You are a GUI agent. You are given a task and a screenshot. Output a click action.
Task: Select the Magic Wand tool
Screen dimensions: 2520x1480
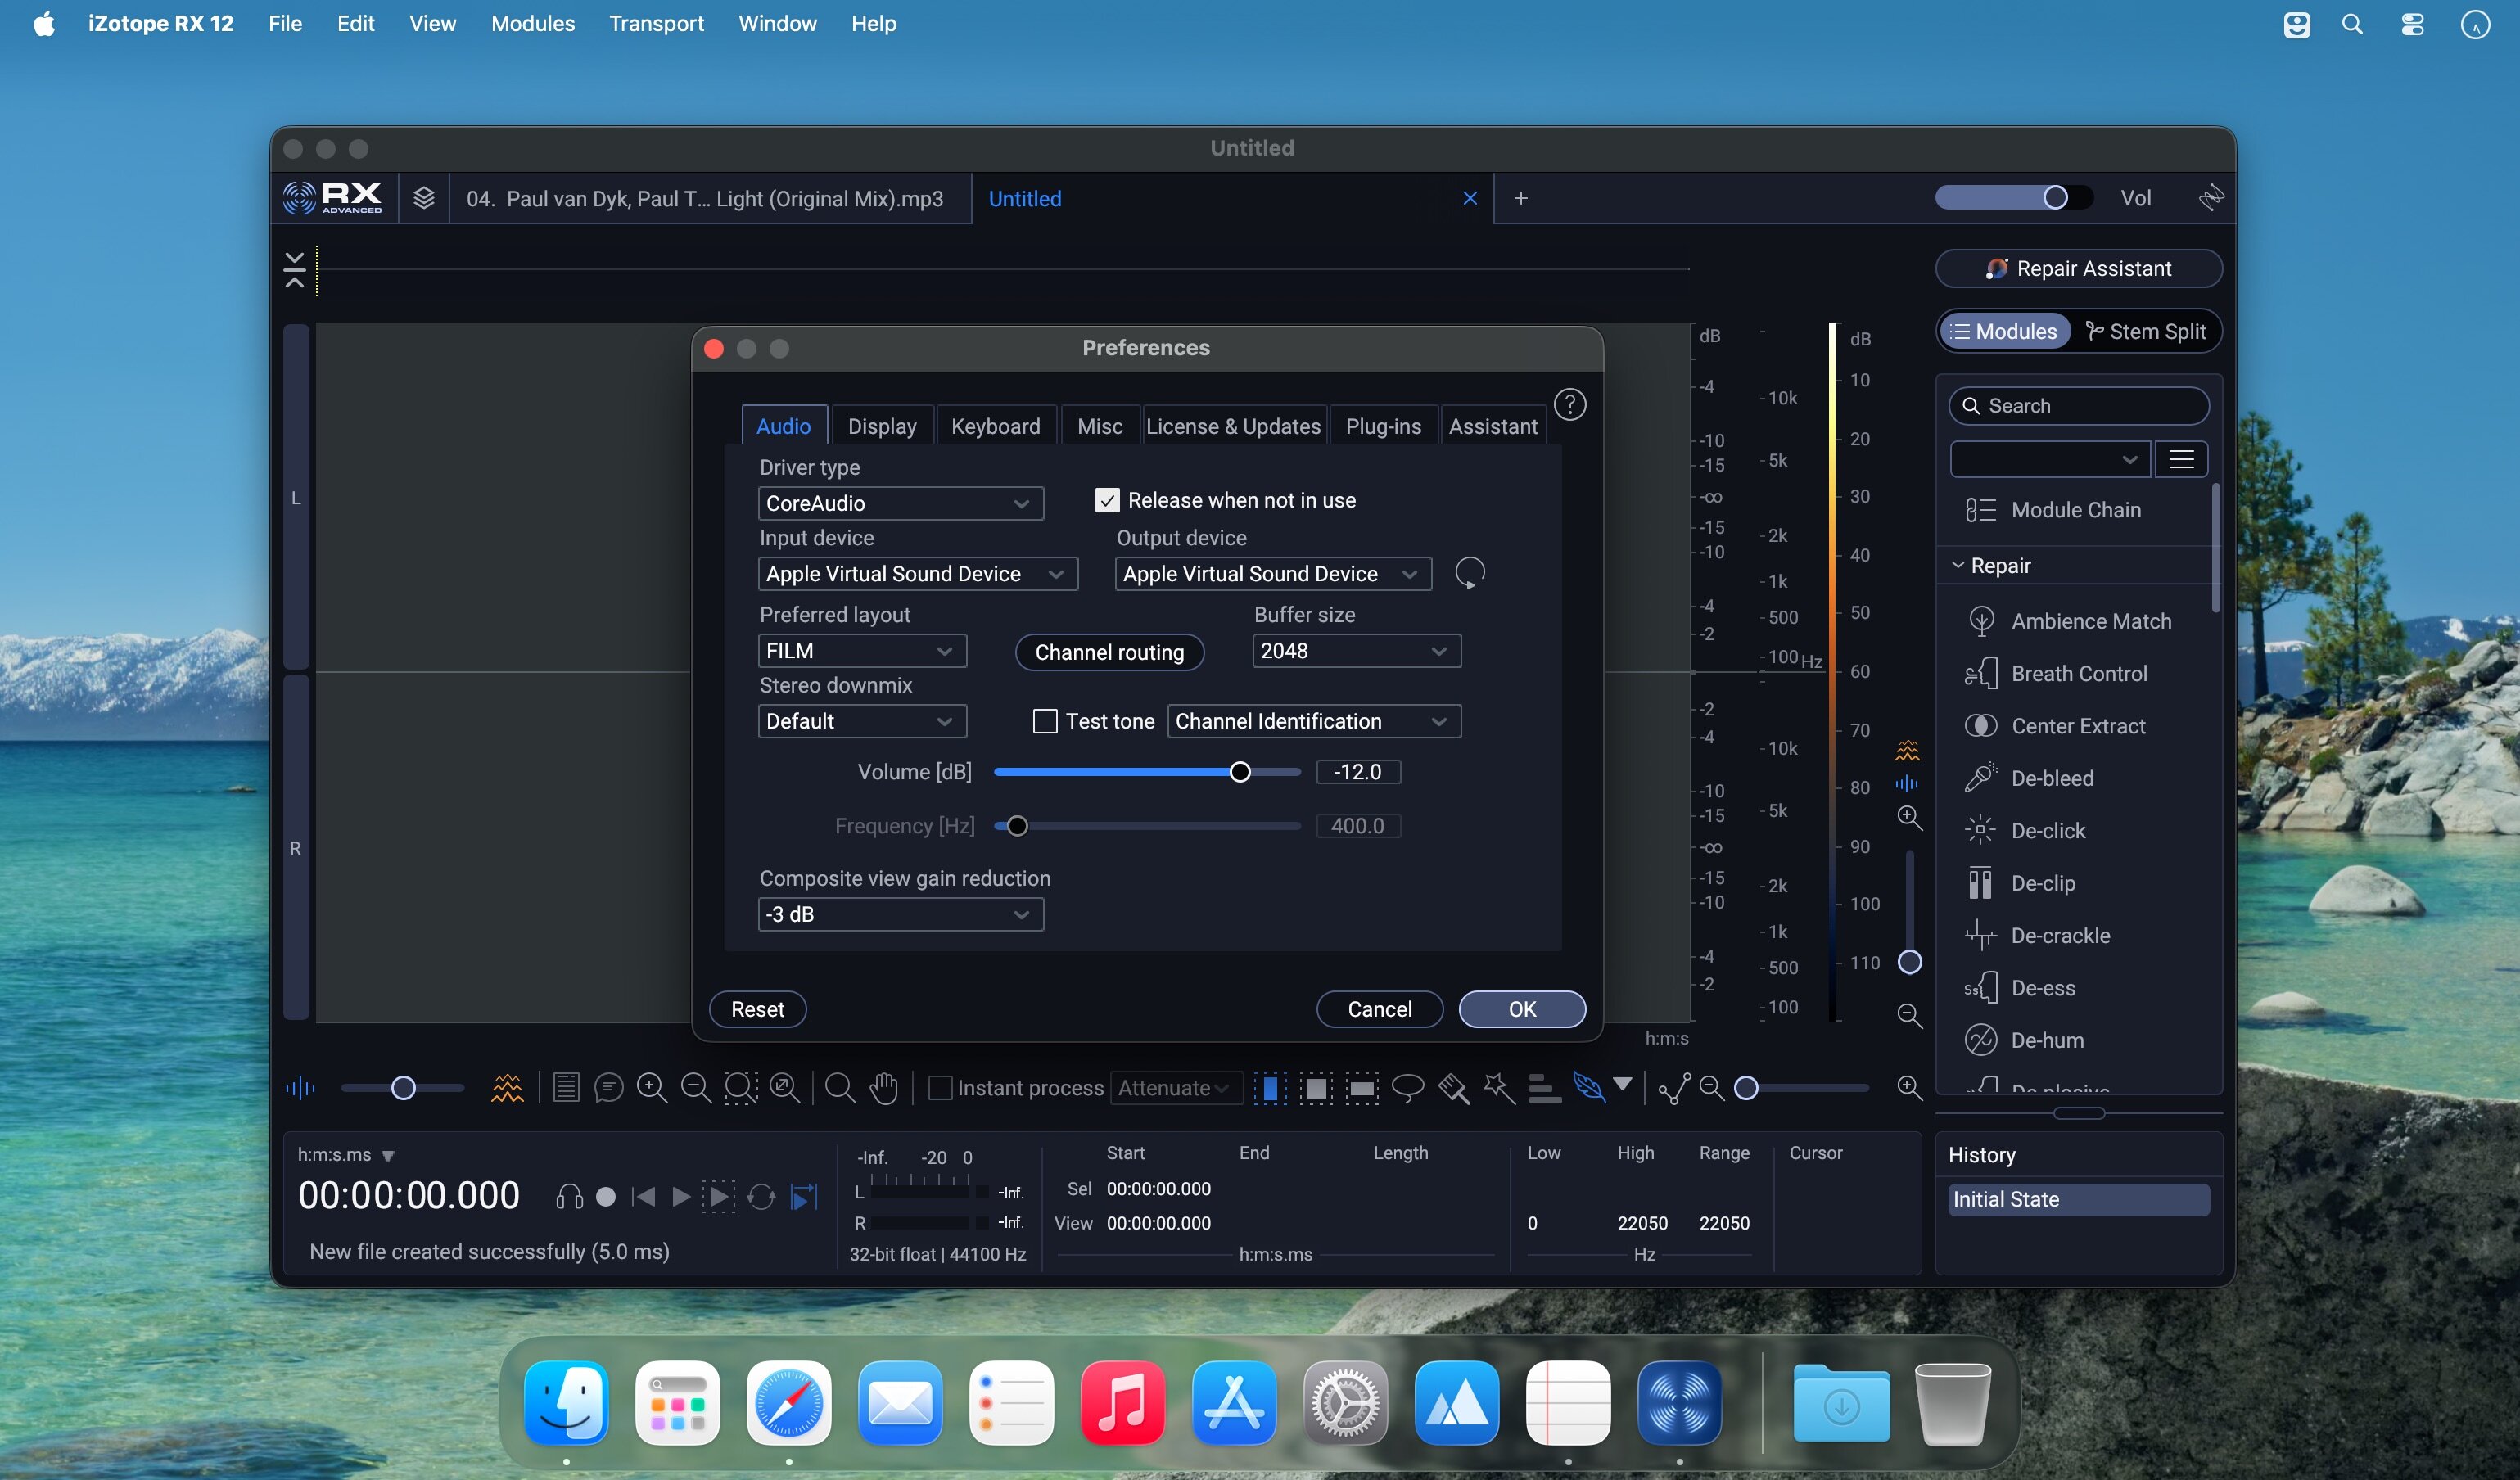pos(1499,1088)
